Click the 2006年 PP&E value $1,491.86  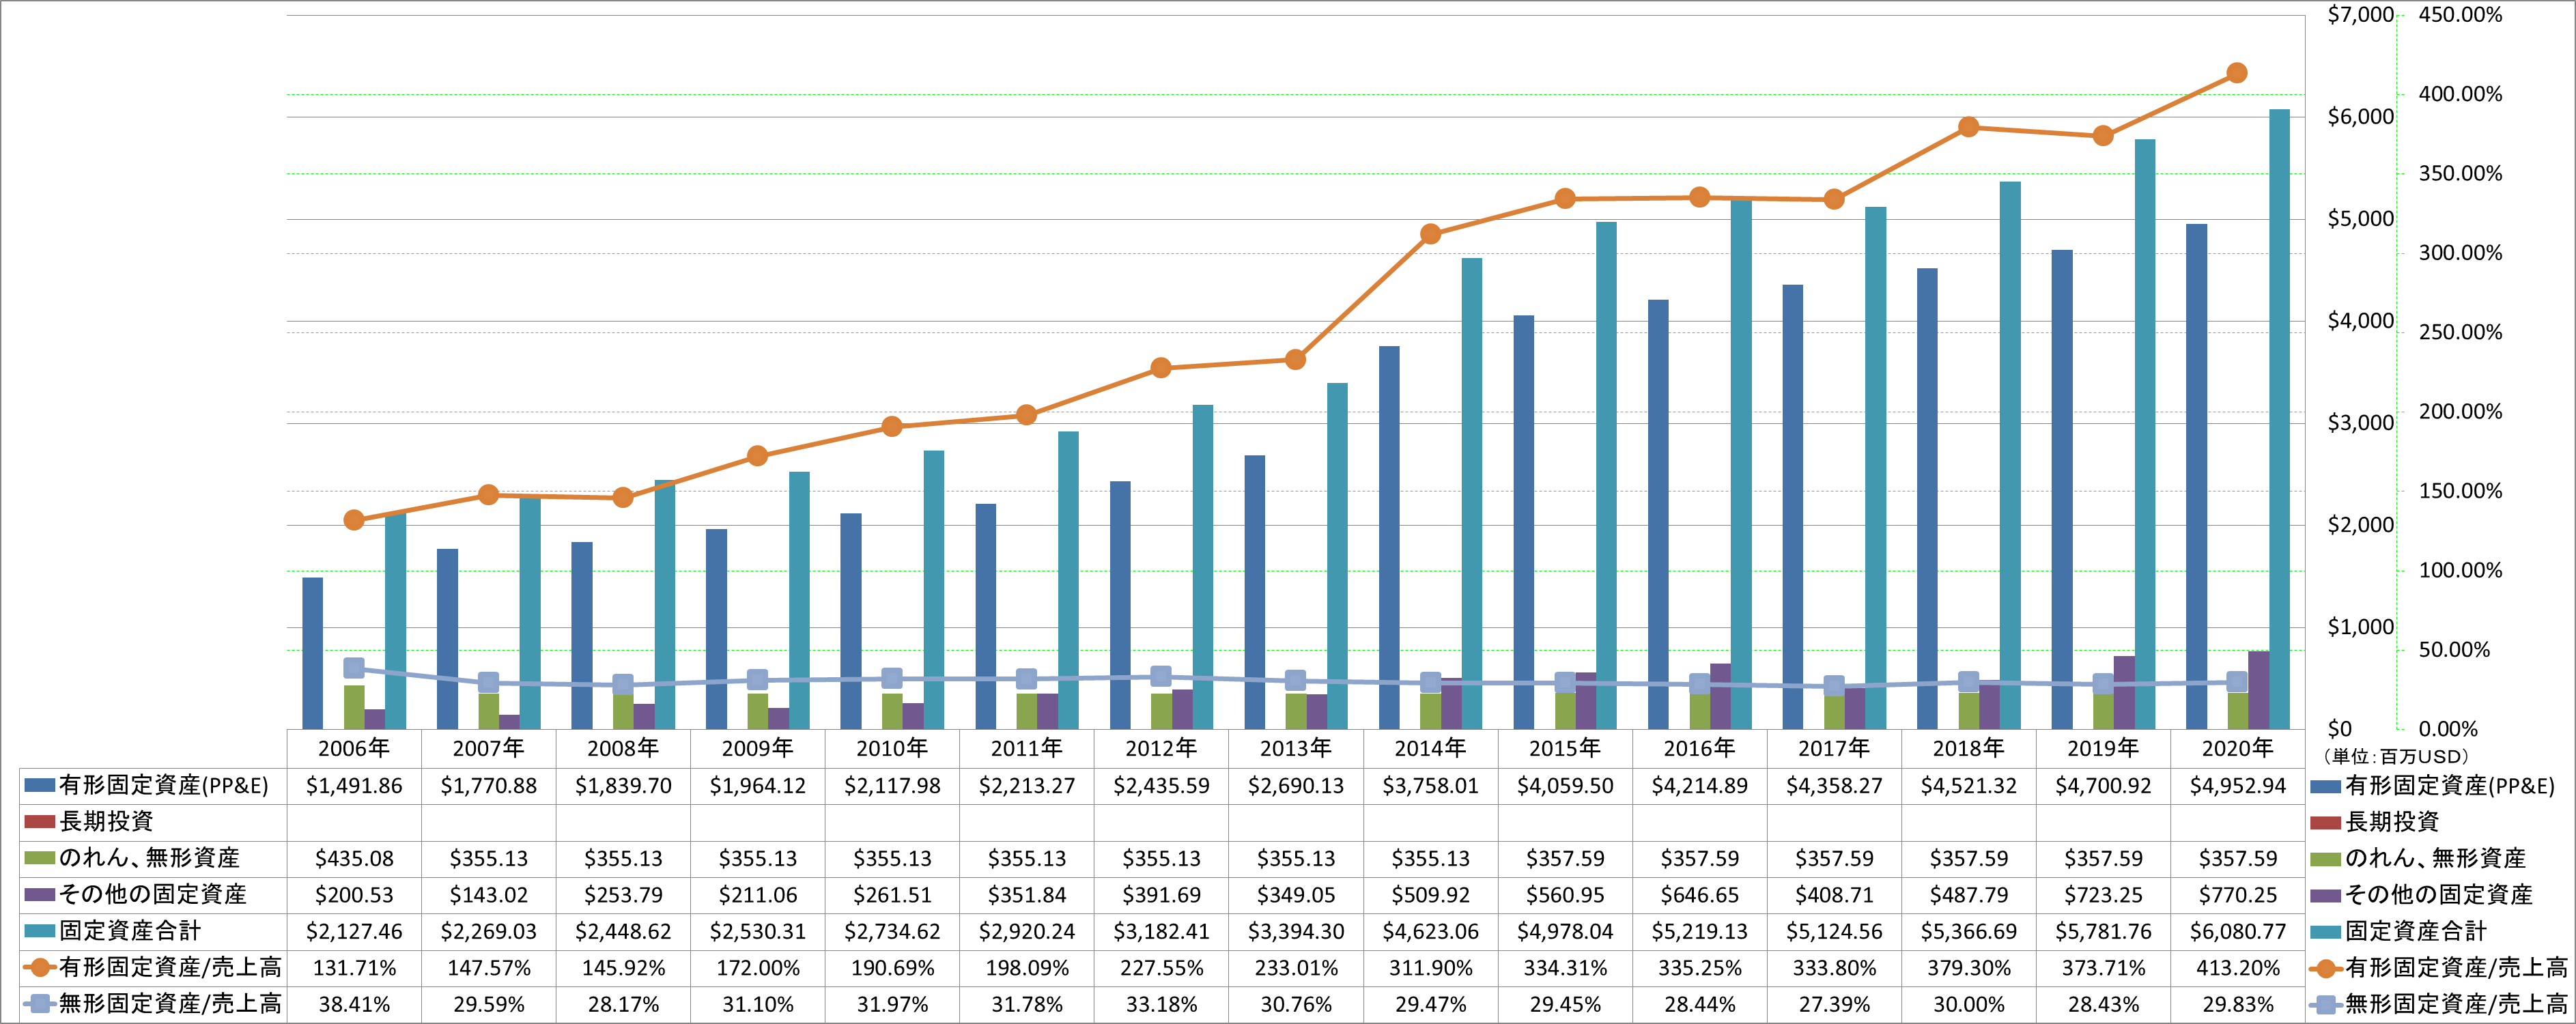tap(354, 786)
